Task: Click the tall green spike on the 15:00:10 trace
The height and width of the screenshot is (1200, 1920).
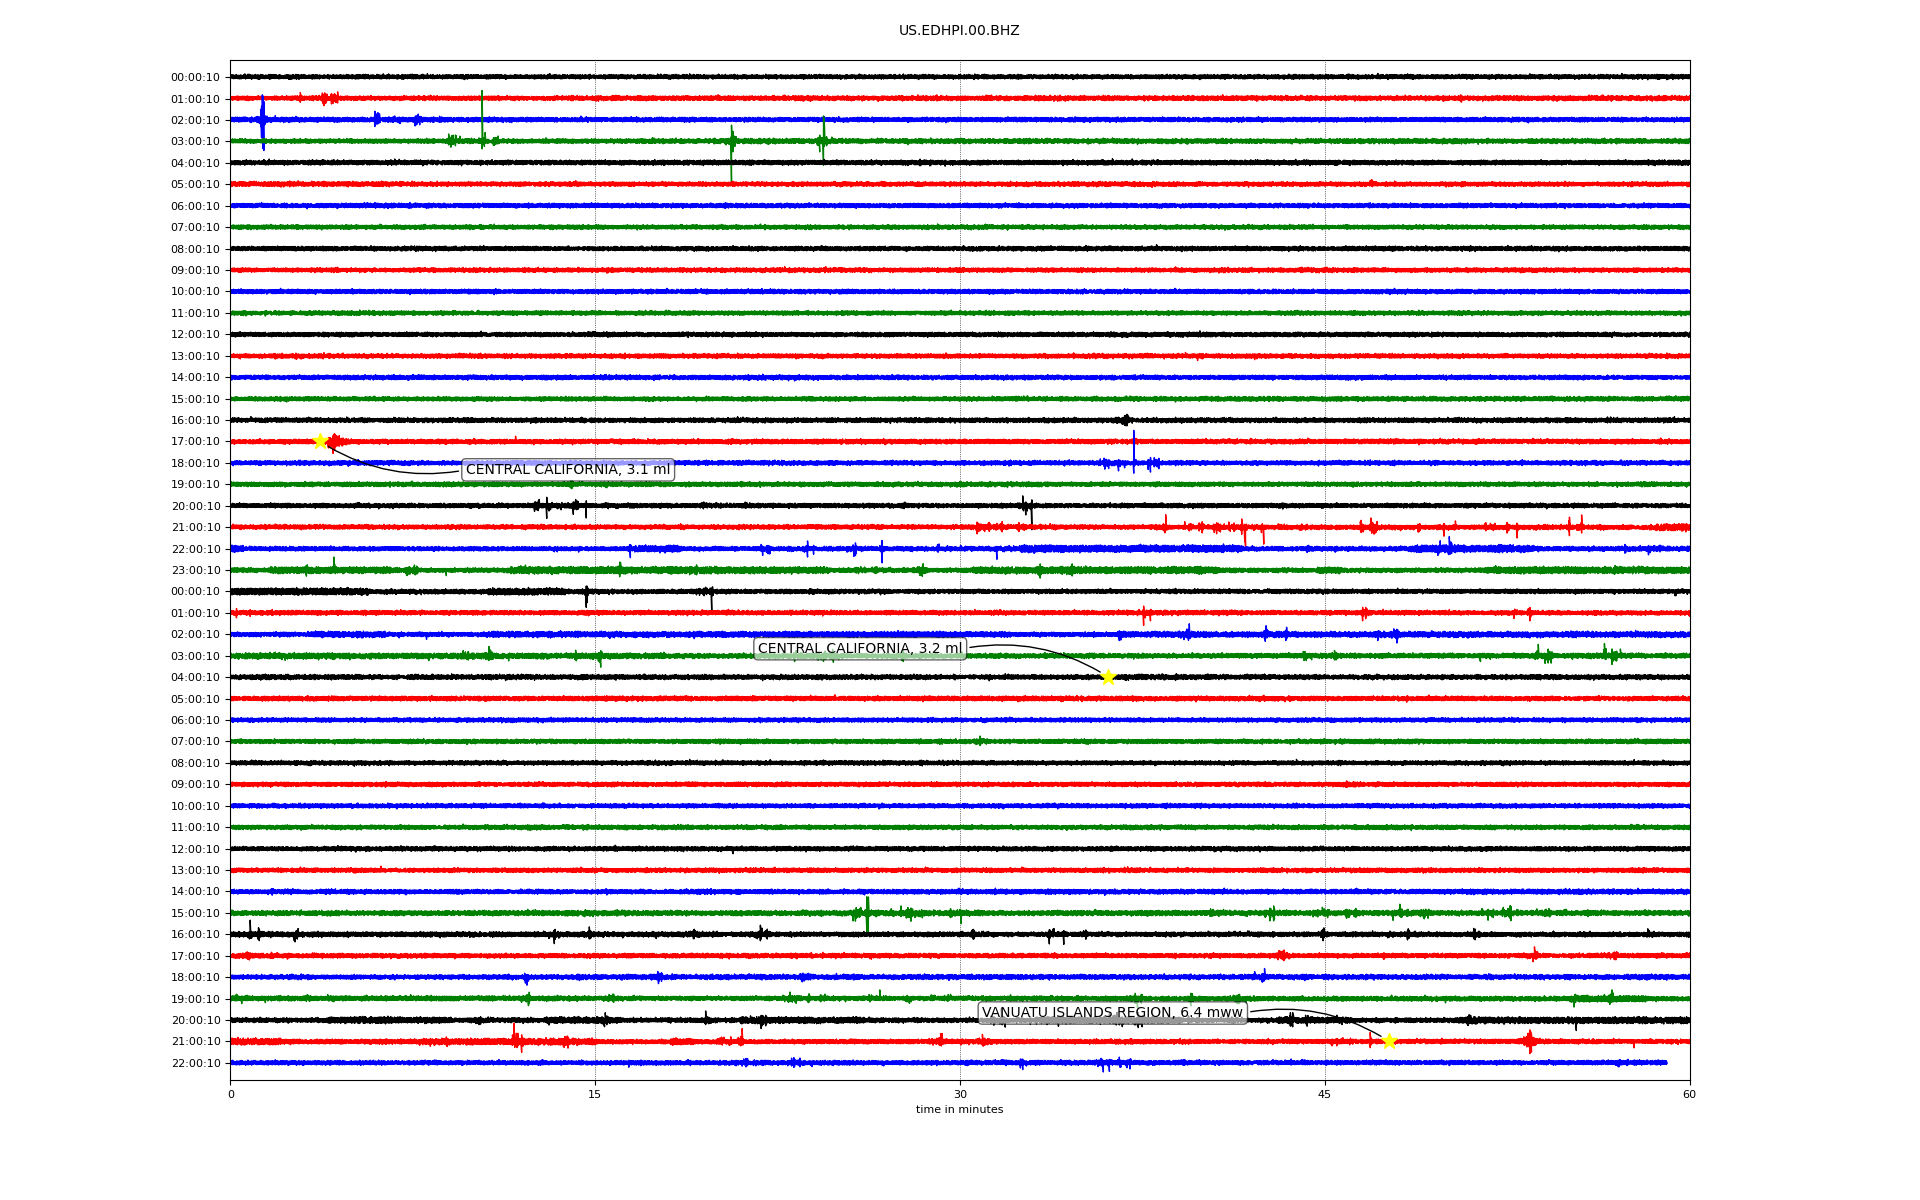Action: (867, 912)
